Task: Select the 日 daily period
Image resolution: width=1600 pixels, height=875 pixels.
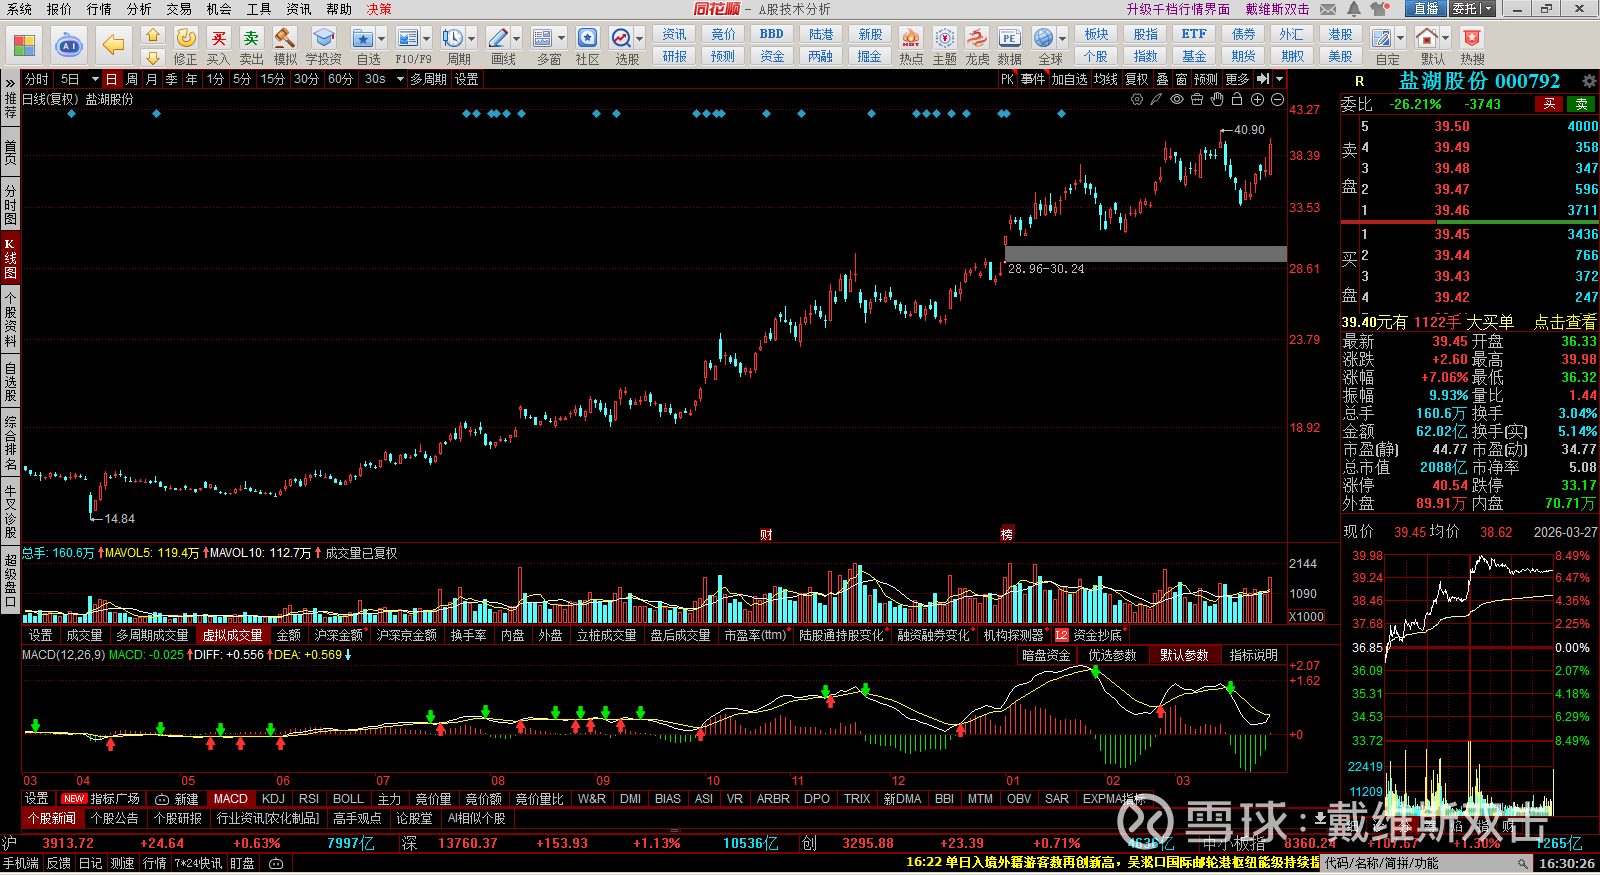Action: pyautogui.click(x=111, y=79)
